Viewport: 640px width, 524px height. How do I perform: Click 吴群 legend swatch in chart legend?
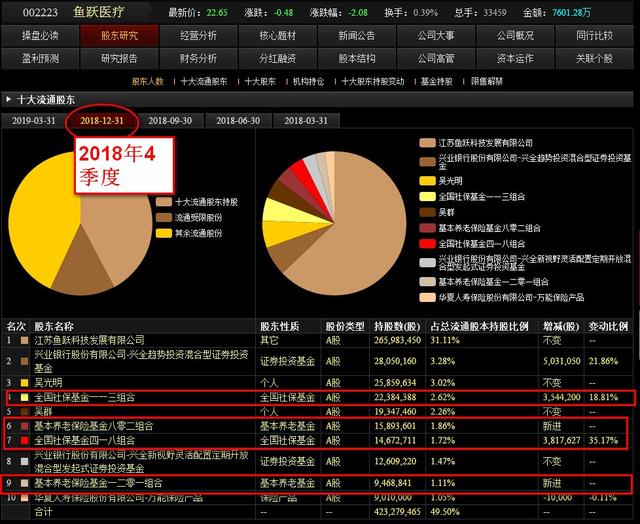427,212
